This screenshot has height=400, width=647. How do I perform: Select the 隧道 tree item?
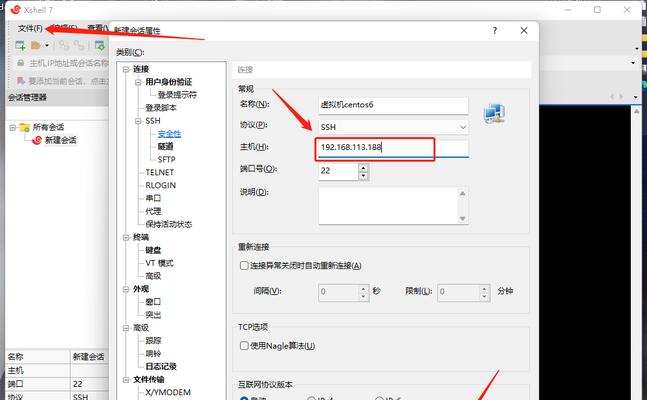point(165,147)
